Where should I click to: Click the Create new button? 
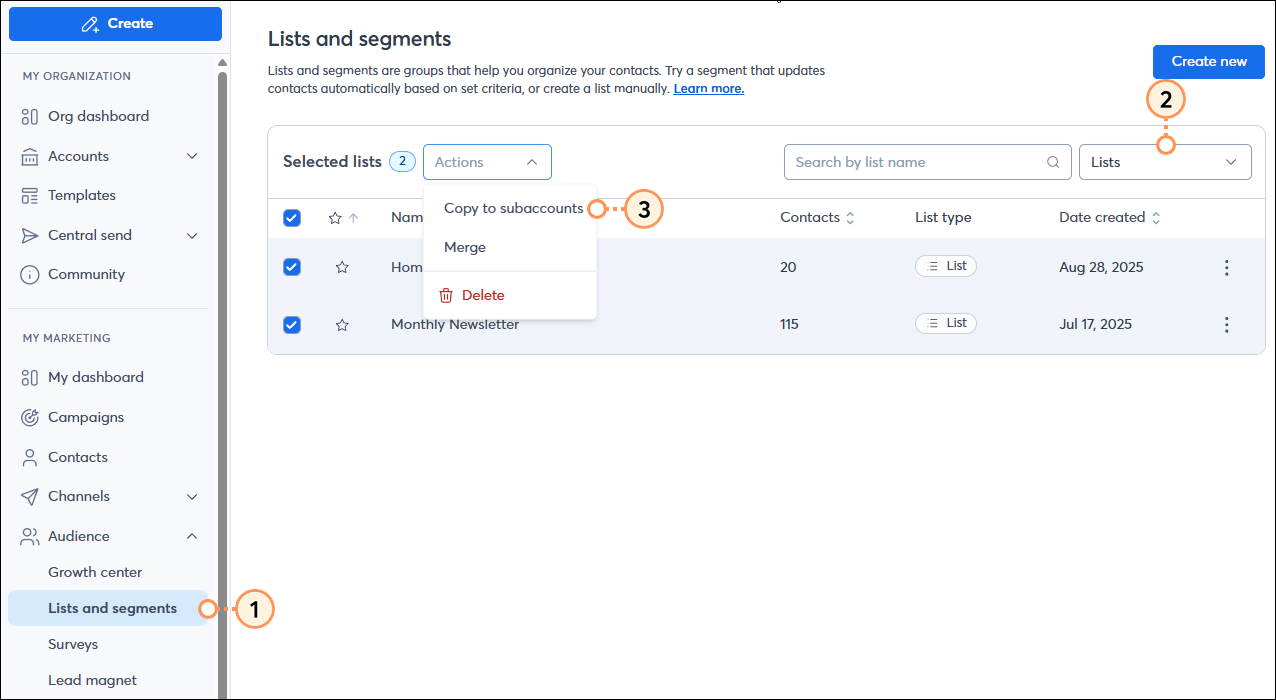pyautogui.click(x=1208, y=61)
